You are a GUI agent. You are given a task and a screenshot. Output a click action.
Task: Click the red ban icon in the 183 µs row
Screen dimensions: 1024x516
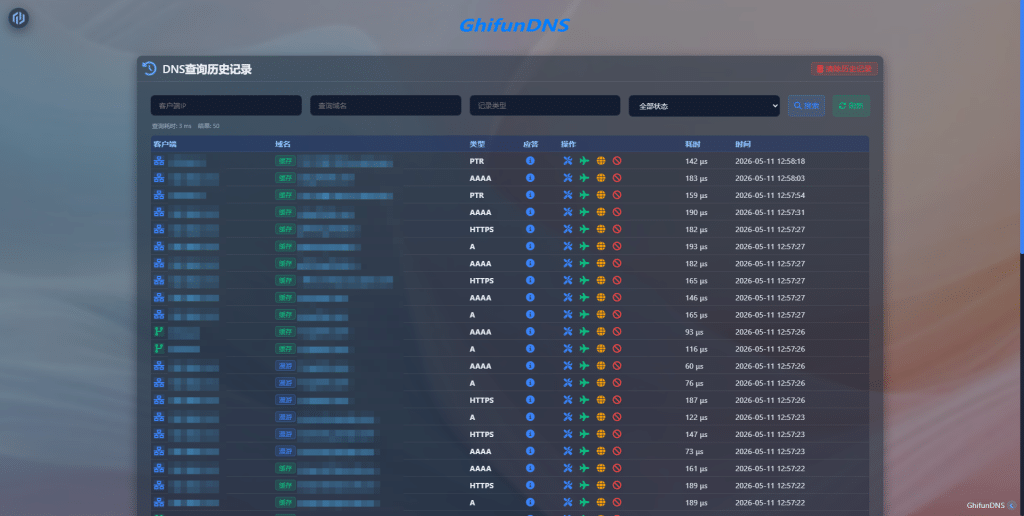(x=617, y=178)
